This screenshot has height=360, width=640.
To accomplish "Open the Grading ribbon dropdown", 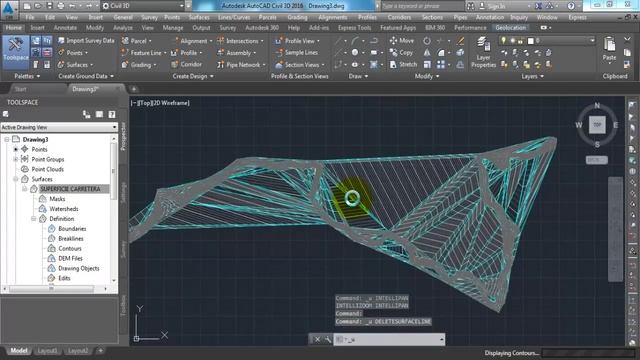I will tap(139, 65).
